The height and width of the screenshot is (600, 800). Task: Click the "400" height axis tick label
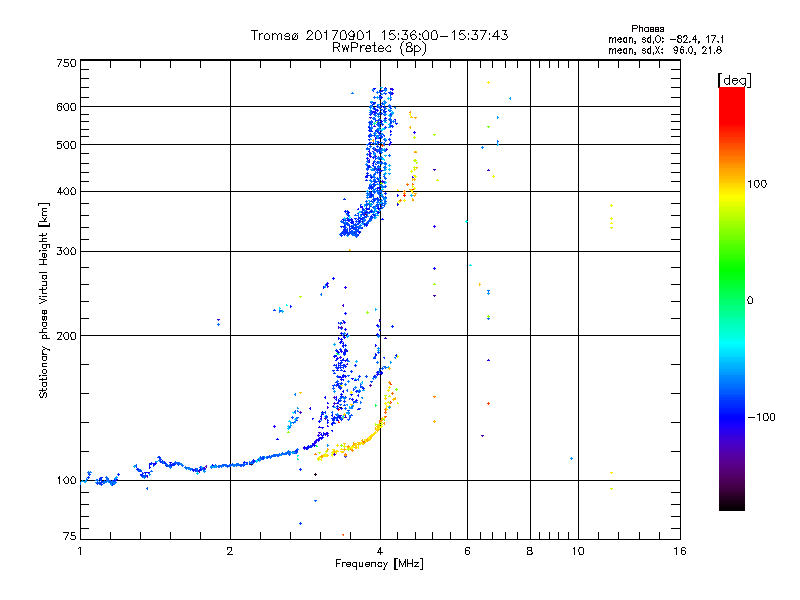[66, 192]
